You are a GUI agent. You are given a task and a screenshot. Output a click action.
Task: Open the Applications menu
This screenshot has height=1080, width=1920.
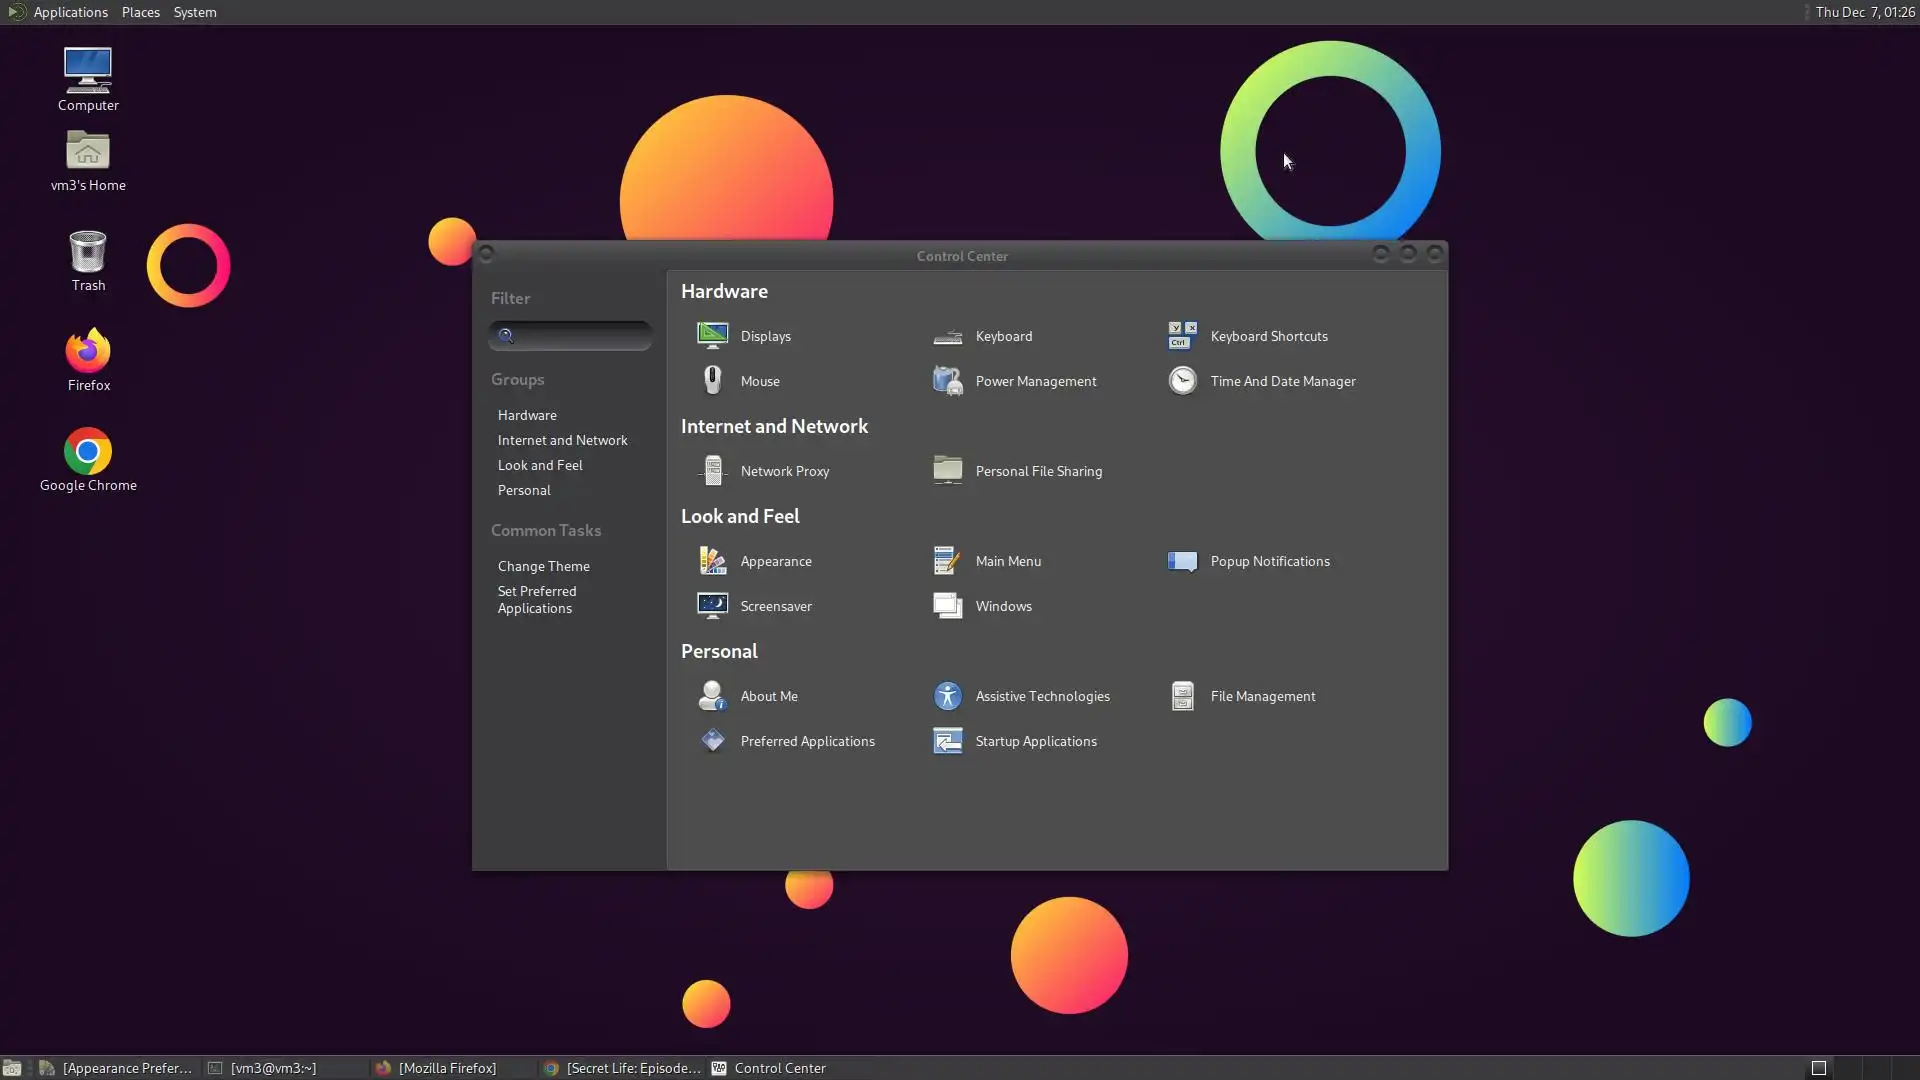click(x=69, y=12)
